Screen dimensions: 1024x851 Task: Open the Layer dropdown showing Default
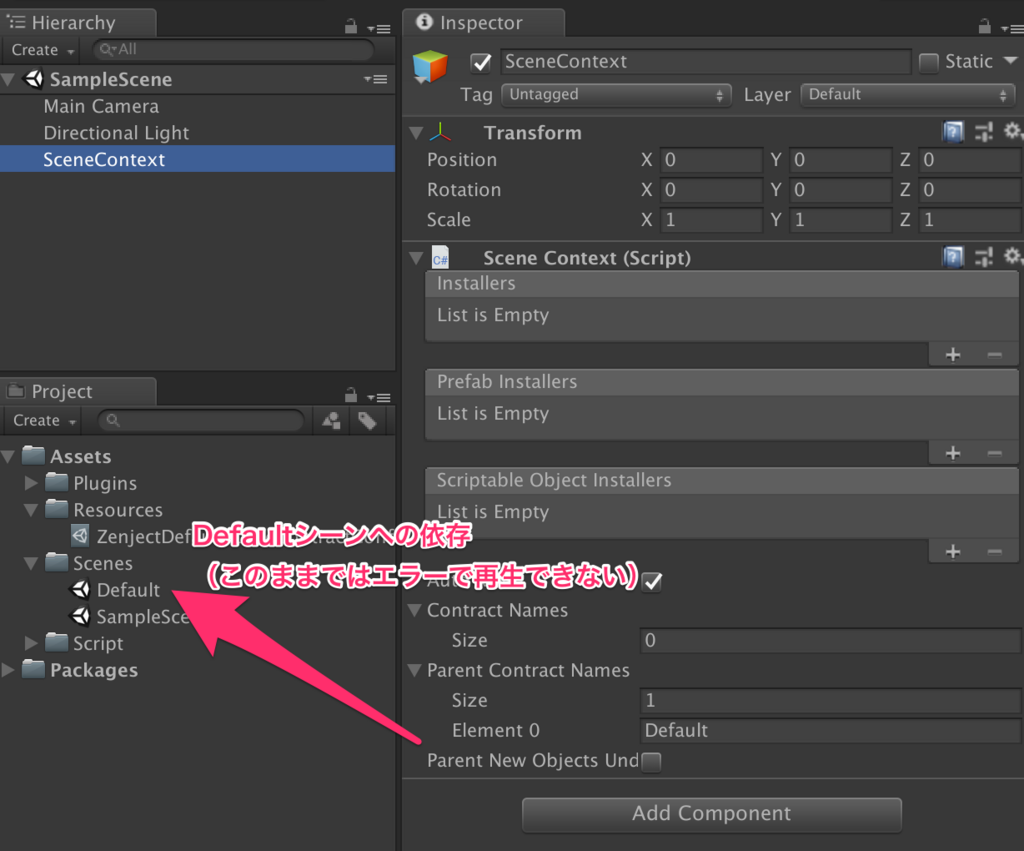907,95
